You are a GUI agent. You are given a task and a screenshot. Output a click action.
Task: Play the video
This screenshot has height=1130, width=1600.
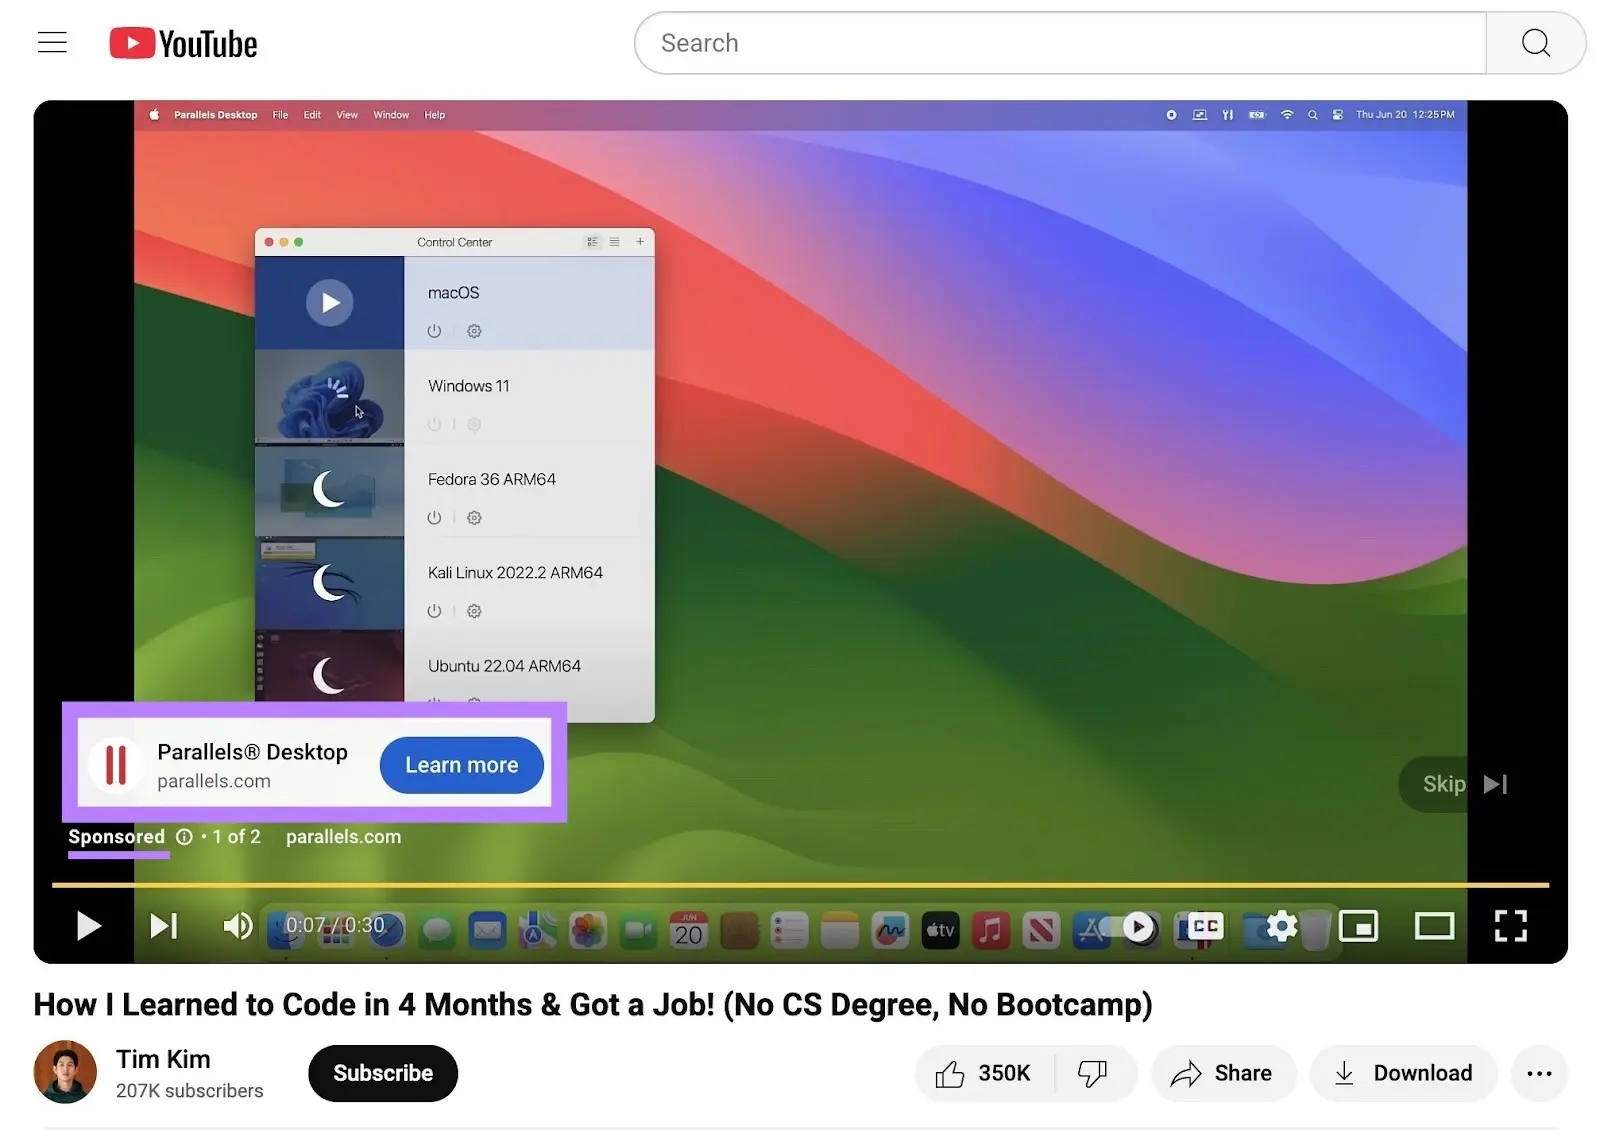[88, 926]
